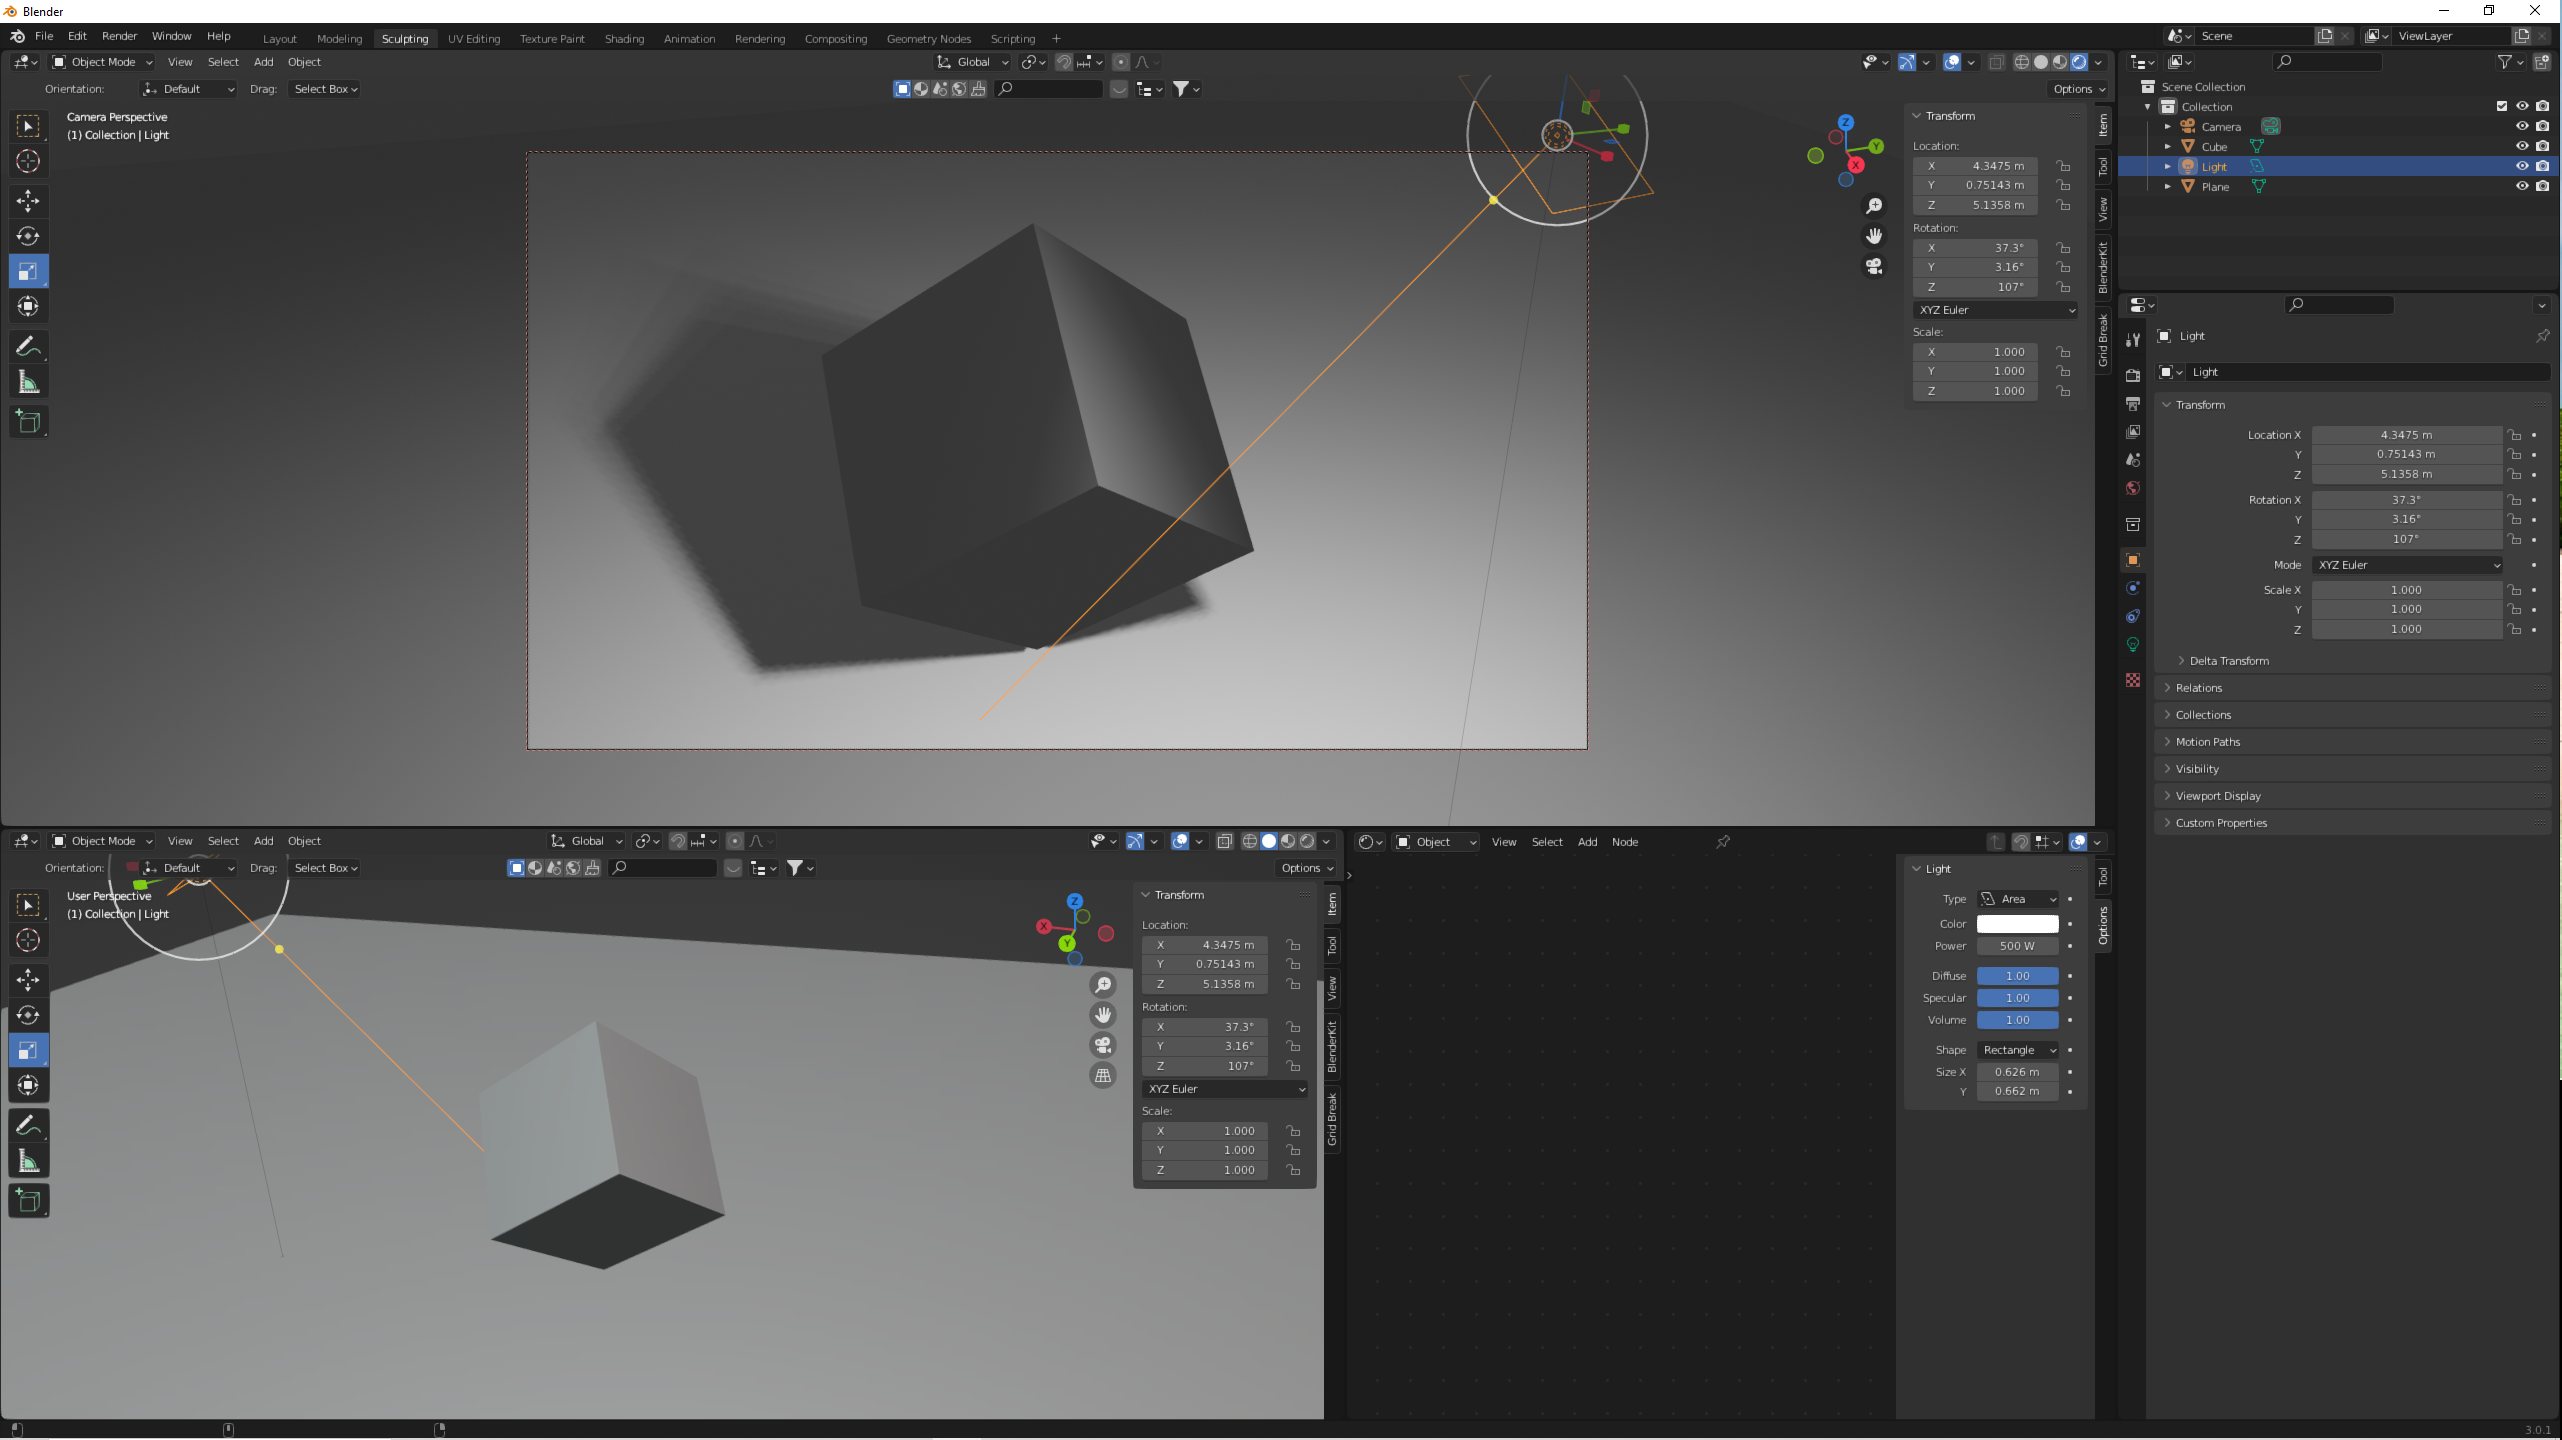This screenshot has width=2562, height=1440.
Task: Open the light Type dropdown showing Area
Action: tap(2018, 899)
